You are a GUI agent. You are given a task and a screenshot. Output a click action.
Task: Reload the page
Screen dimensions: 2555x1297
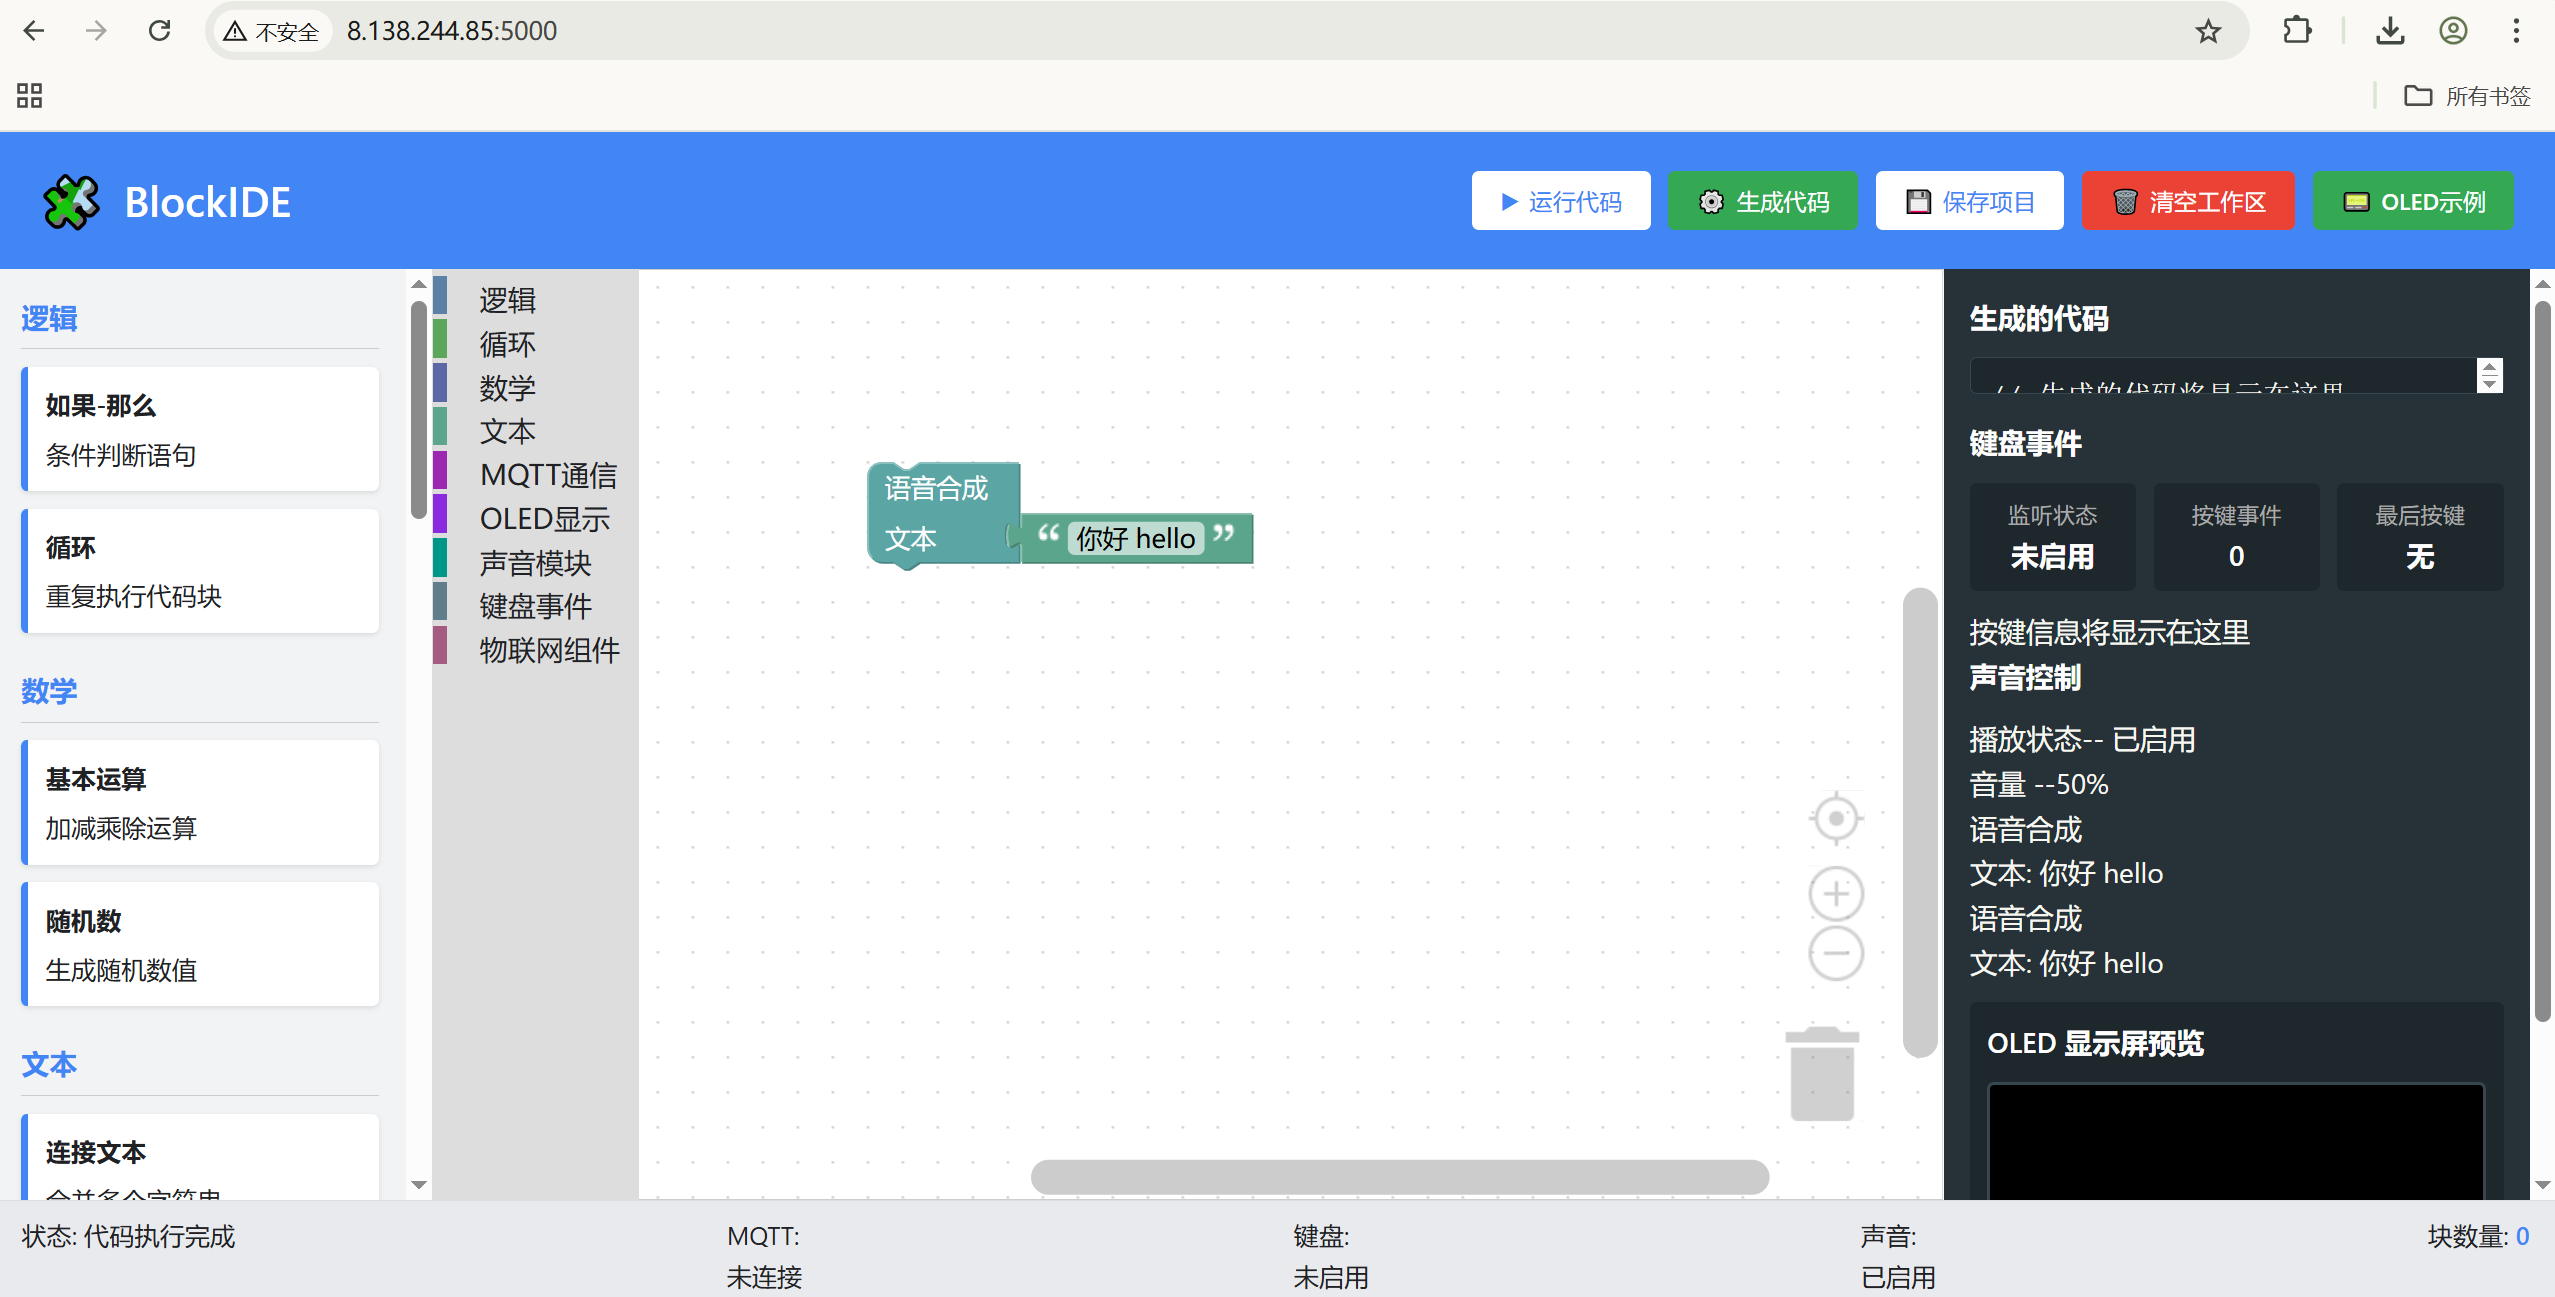tap(159, 31)
